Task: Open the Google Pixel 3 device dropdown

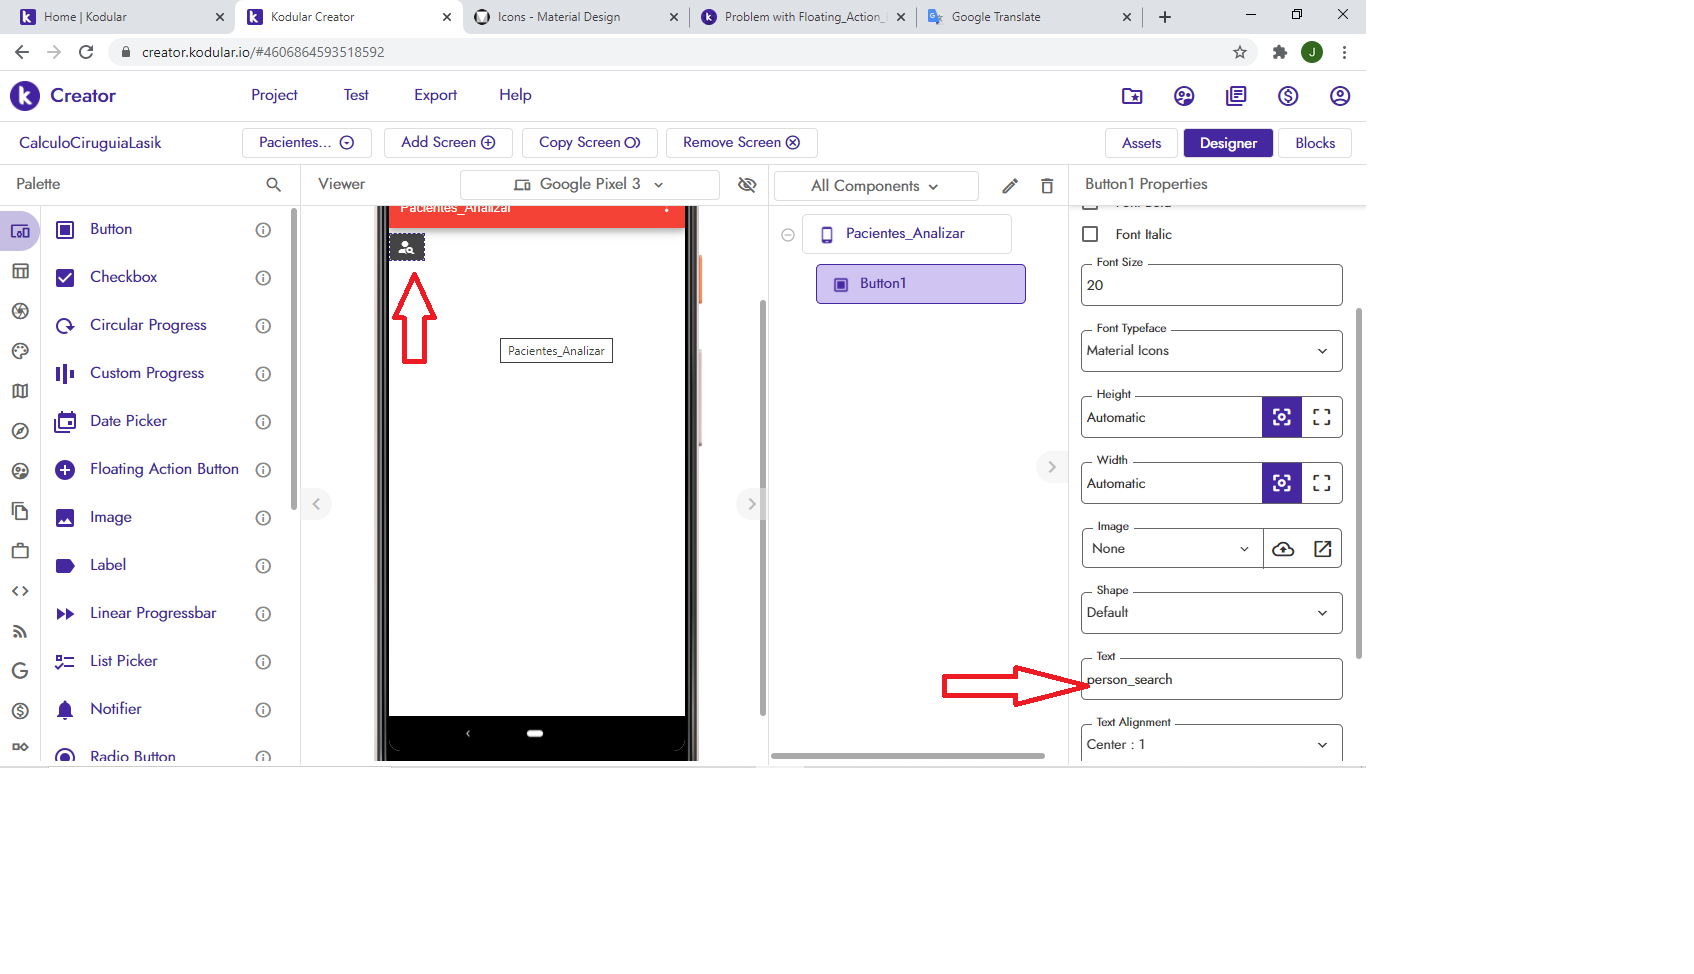Action: point(589,185)
